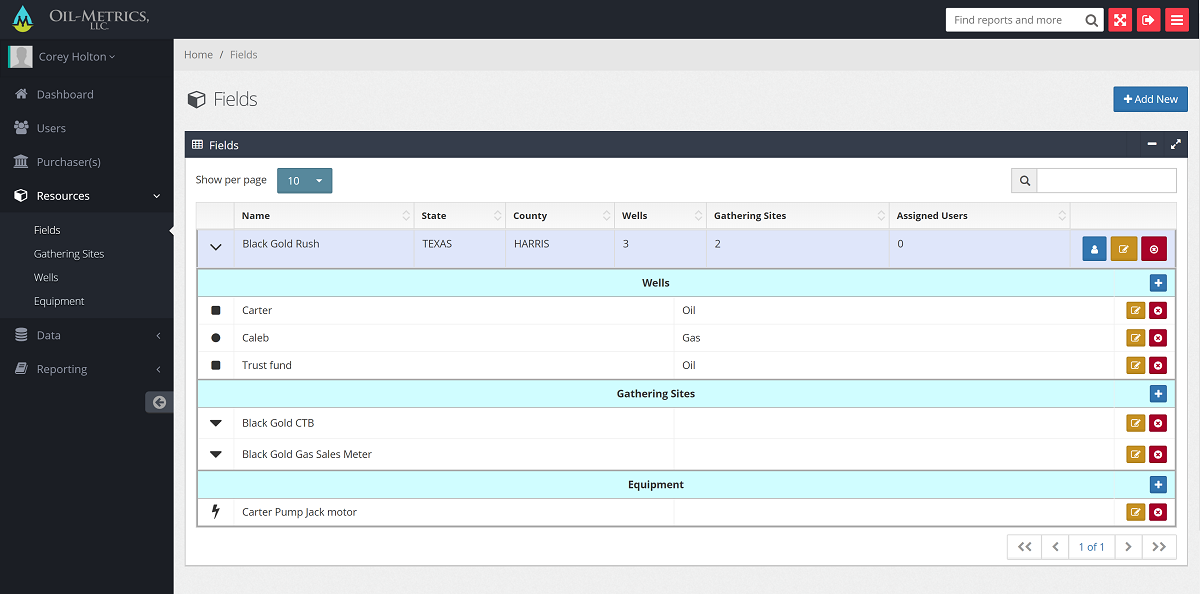Edit the Carter well row
Image resolution: width=1200 pixels, height=594 pixels.
tap(1136, 311)
